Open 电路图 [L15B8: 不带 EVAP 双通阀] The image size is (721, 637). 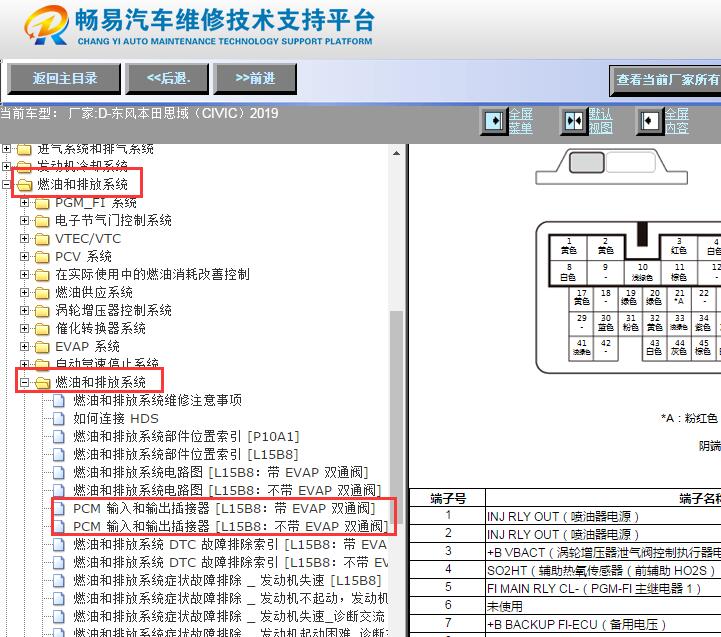pos(227,490)
